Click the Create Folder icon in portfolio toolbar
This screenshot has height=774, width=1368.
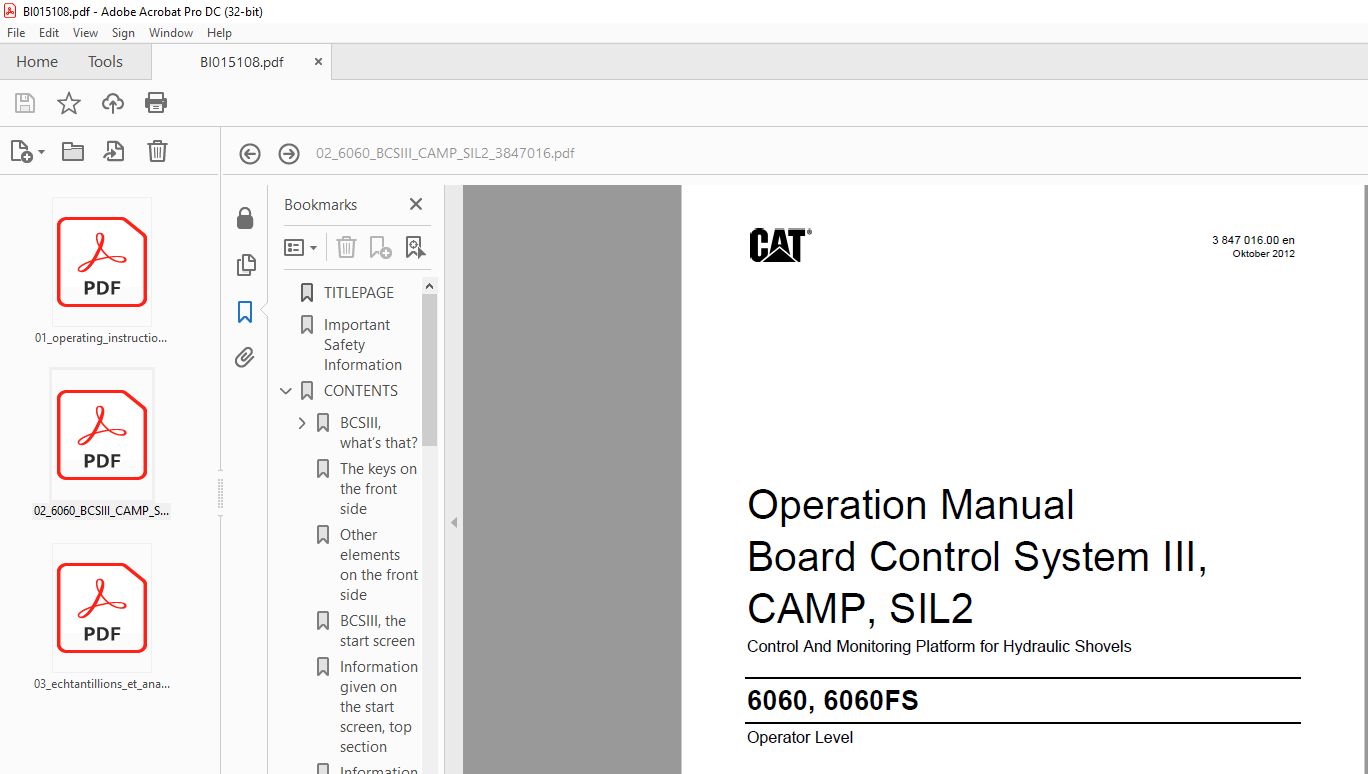click(72, 151)
